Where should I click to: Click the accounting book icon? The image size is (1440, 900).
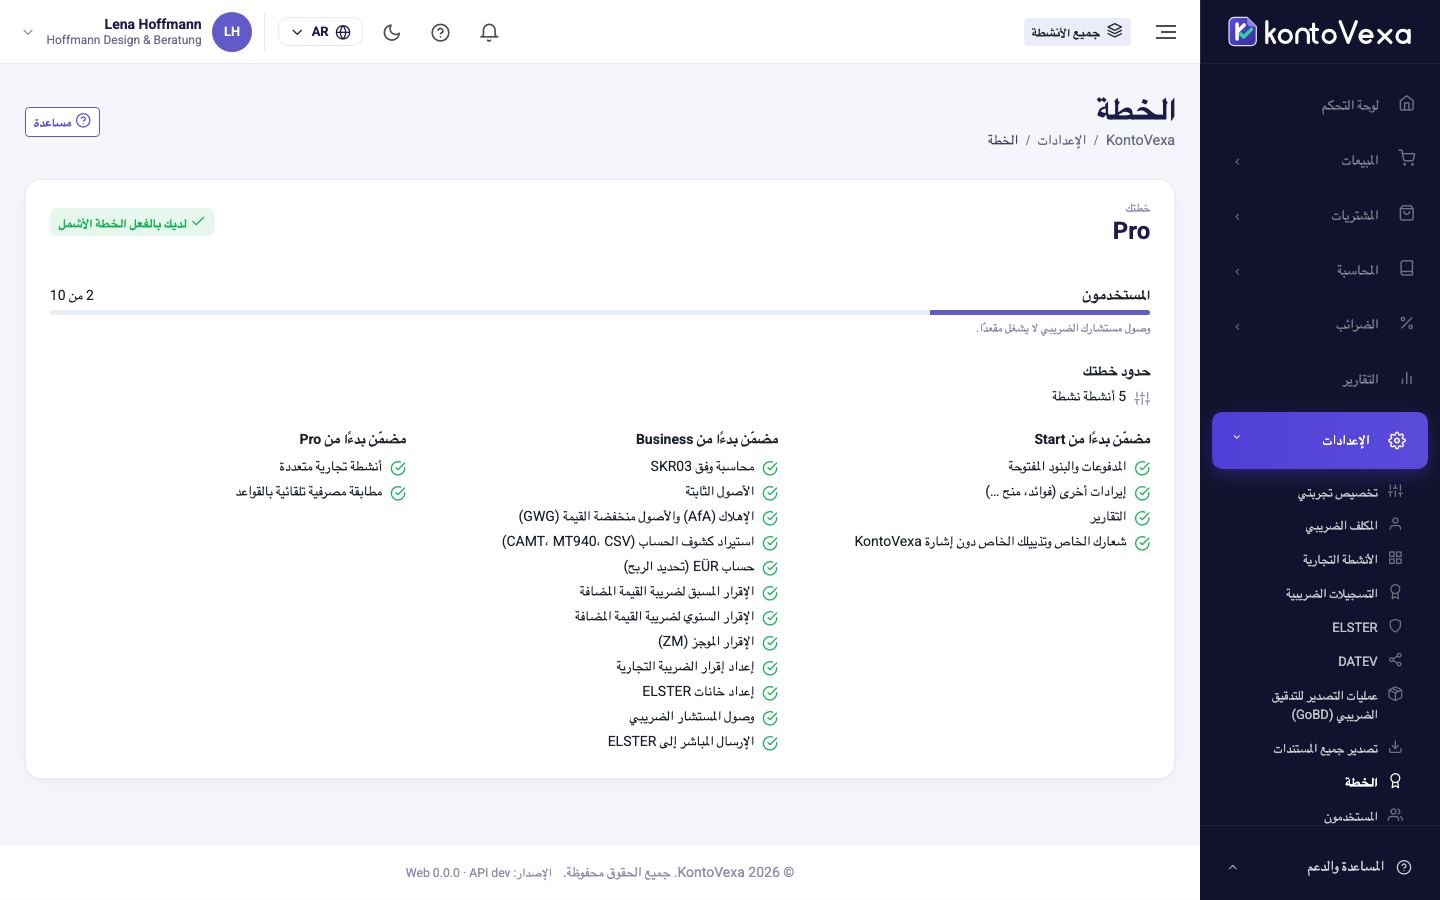click(x=1407, y=269)
